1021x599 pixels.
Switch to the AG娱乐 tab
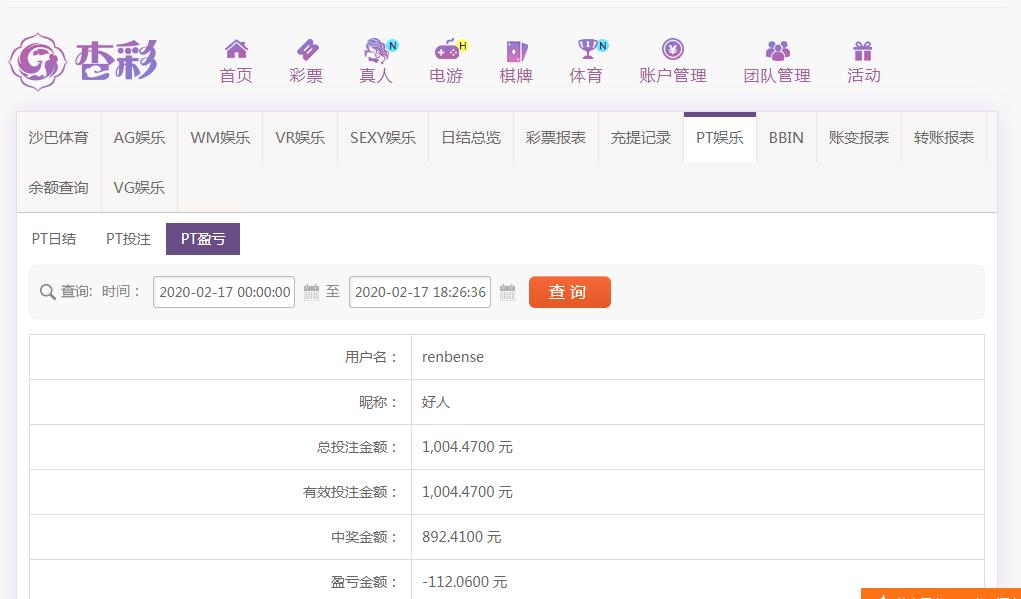139,138
